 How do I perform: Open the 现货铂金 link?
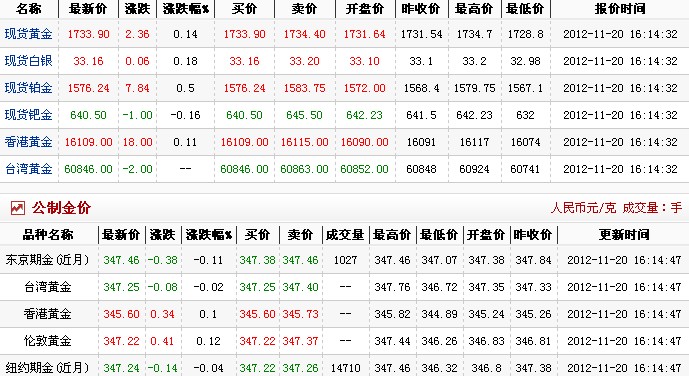pyautogui.click(x=29, y=88)
